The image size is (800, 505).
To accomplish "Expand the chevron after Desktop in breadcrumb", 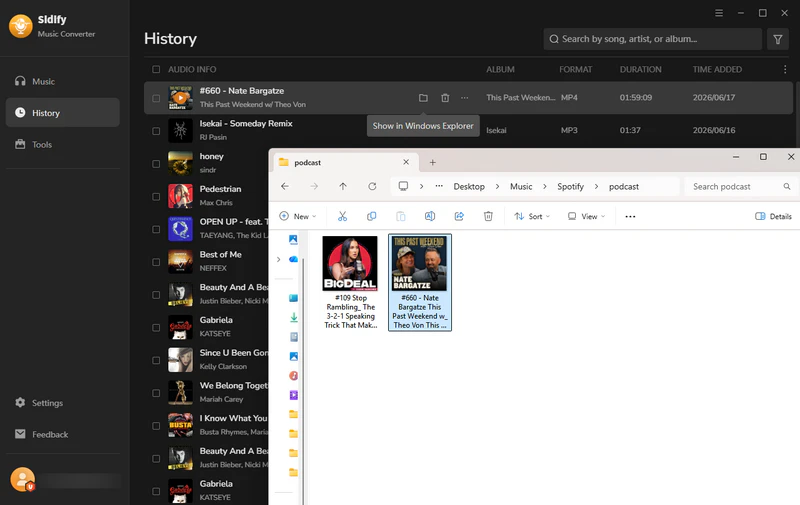I will (x=497, y=187).
